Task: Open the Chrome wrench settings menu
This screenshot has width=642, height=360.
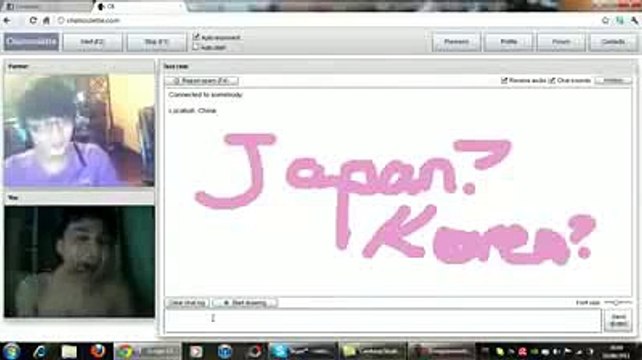Action: point(634,20)
